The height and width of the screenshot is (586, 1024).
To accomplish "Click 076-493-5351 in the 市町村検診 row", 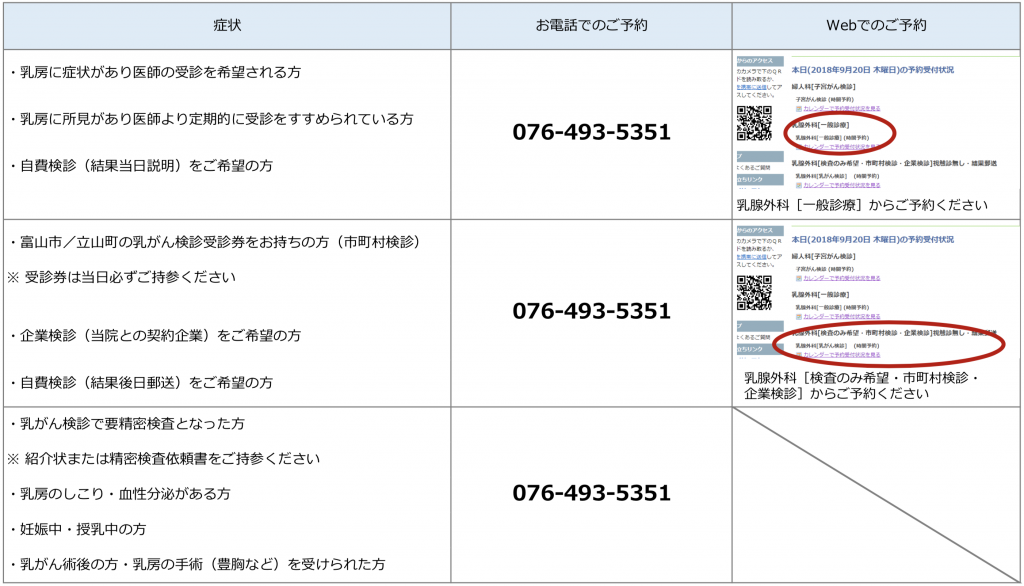I will coord(591,311).
